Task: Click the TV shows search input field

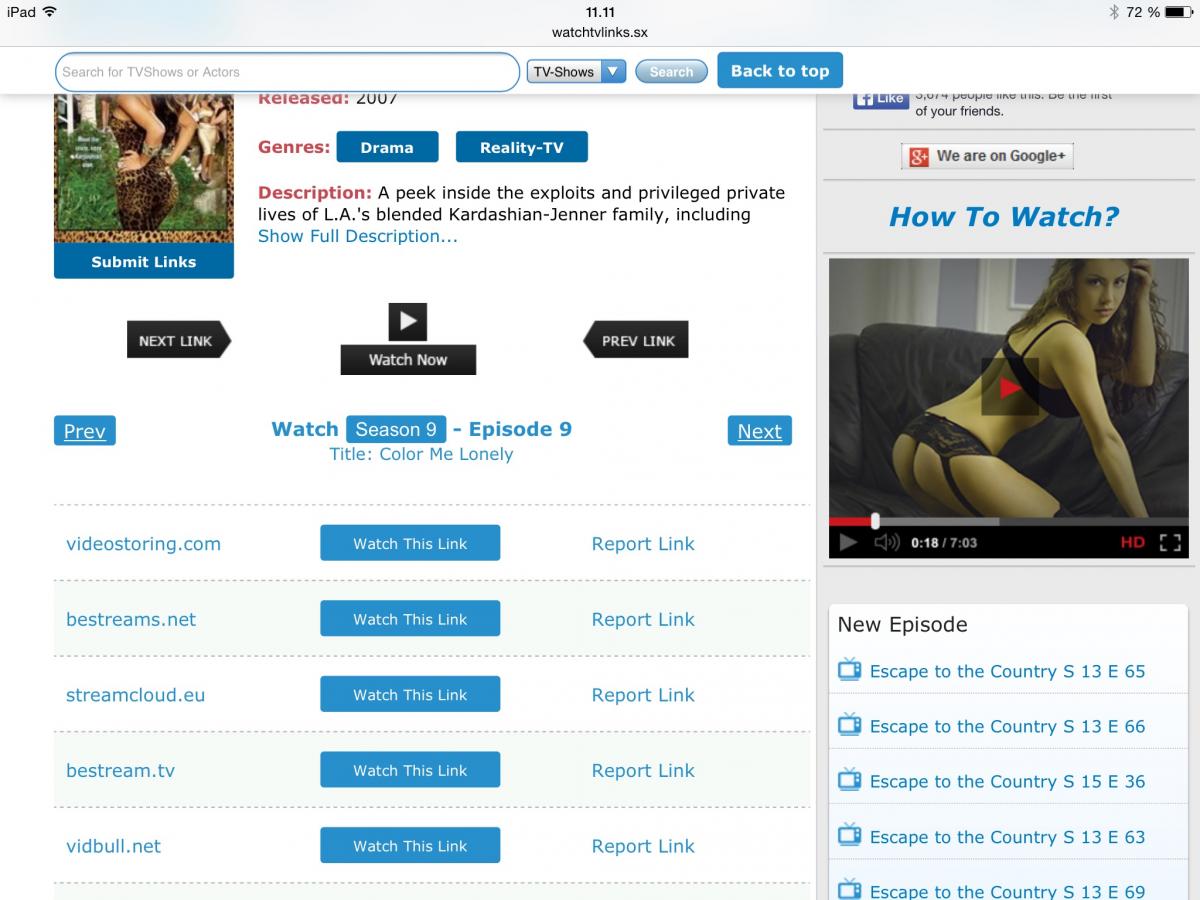Action: [287, 72]
